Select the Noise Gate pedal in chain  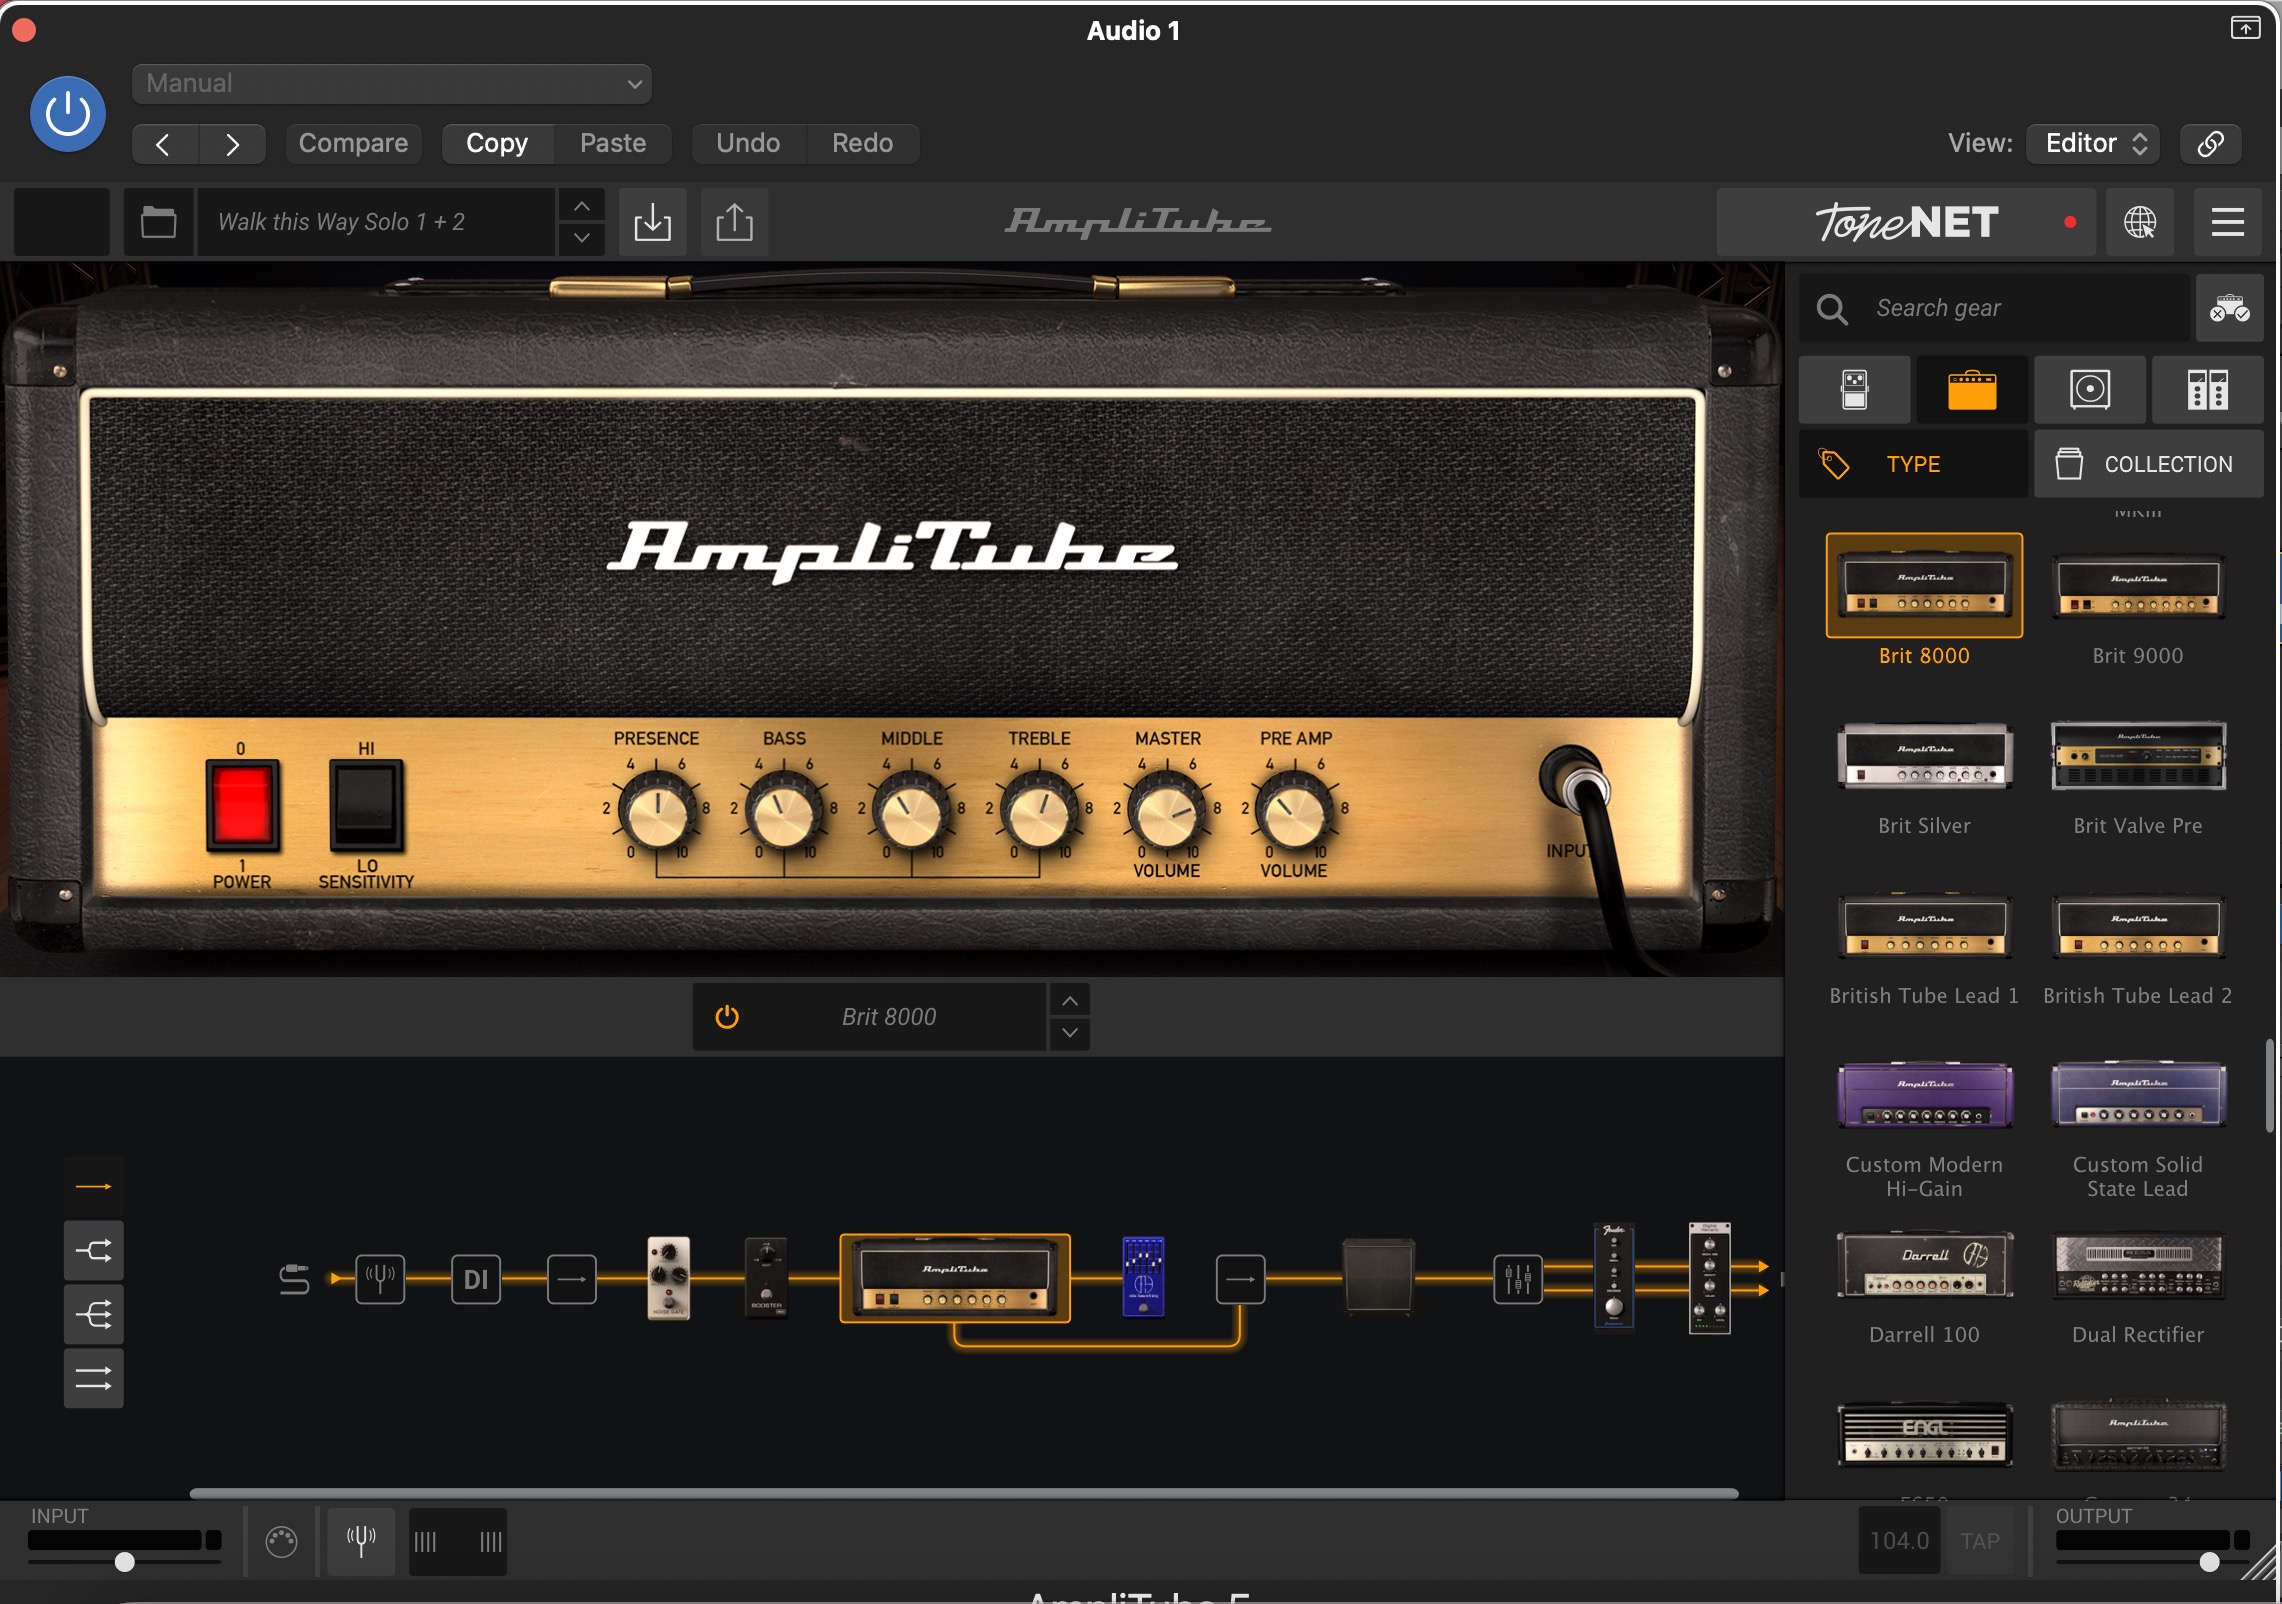click(x=668, y=1279)
